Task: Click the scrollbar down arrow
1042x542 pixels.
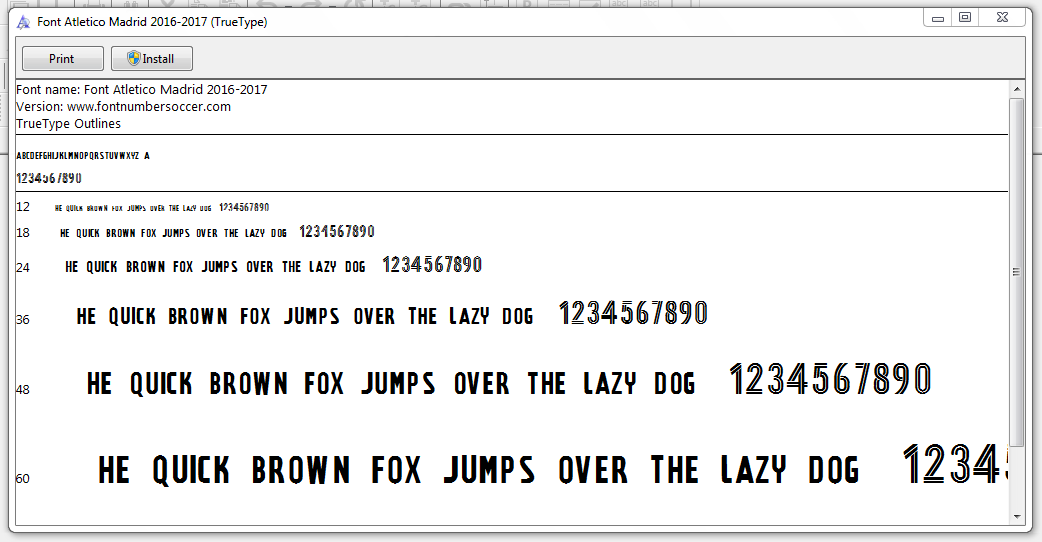Action: point(1017,517)
